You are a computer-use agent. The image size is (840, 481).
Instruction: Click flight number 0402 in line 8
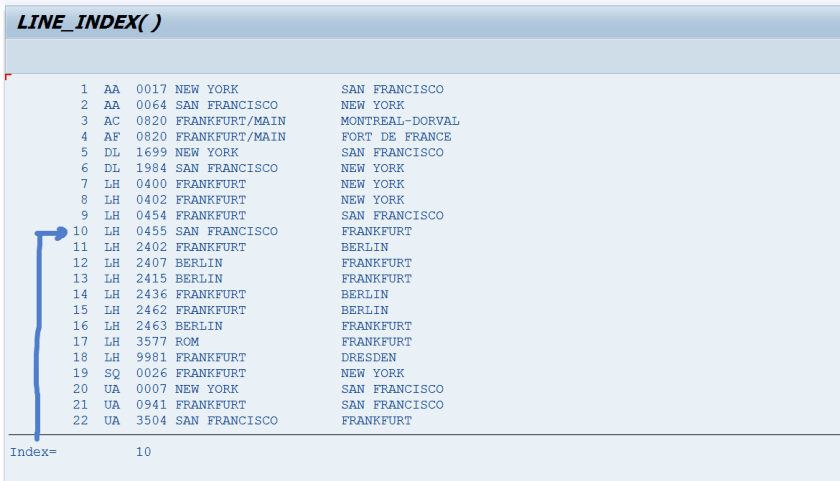[x=152, y=200]
